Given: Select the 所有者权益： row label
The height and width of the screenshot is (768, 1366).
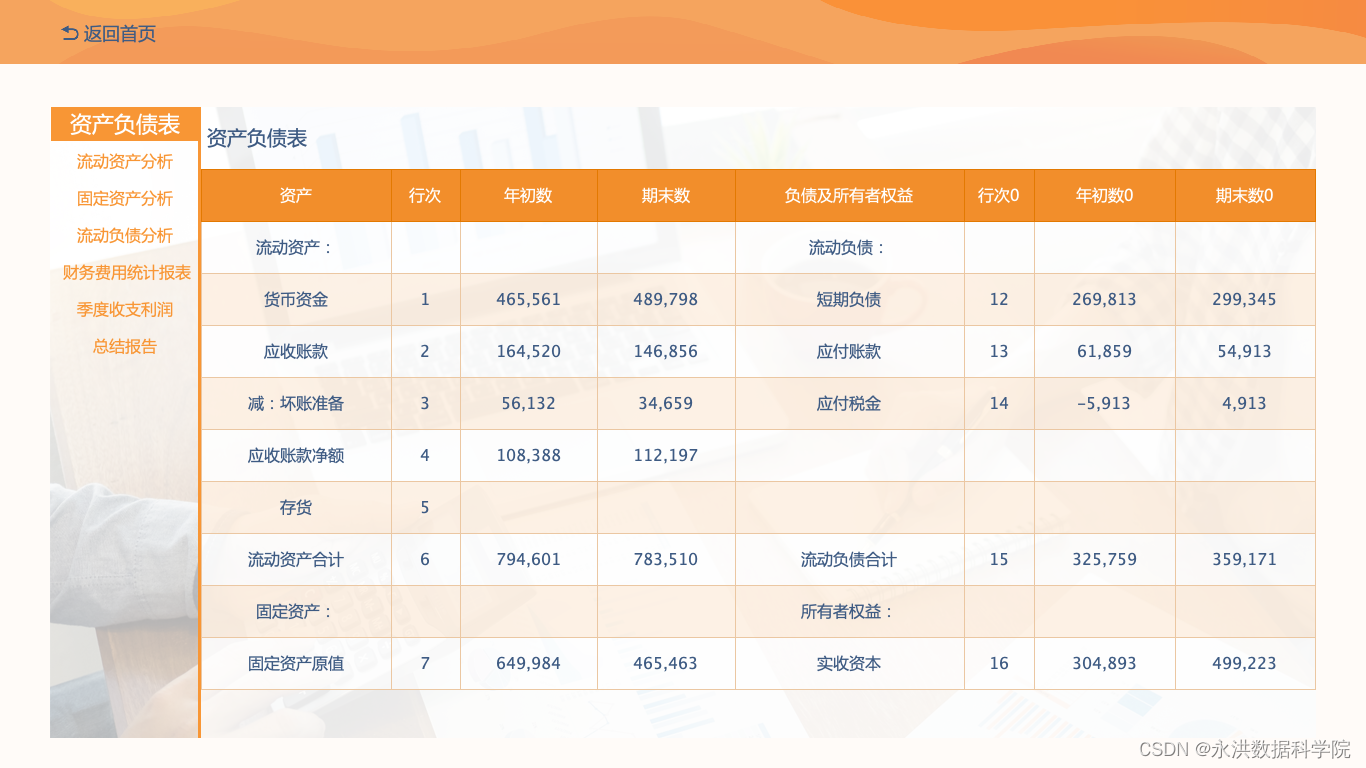Looking at the screenshot, I should [849, 611].
